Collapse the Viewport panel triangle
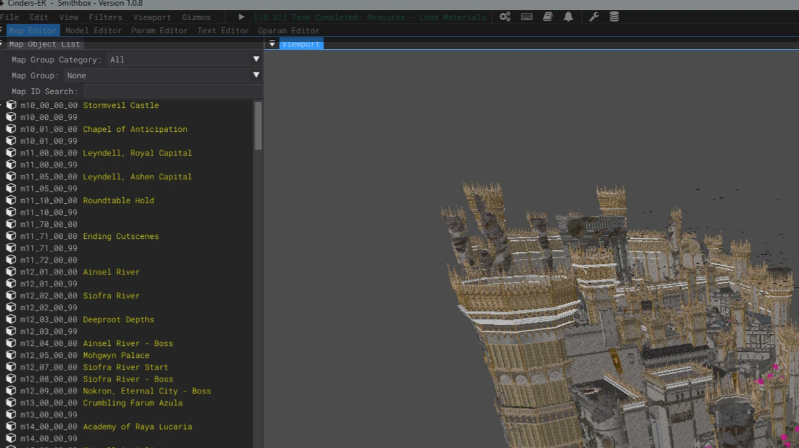The image size is (799, 448). tap(273, 44)
